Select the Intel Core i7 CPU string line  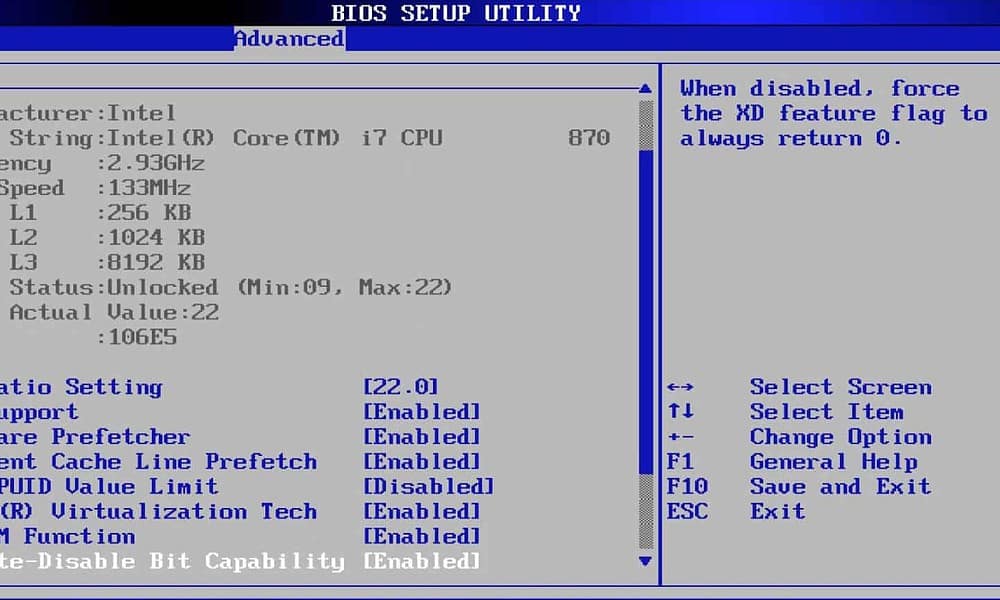pyautogui.click(x=300, y=138)
